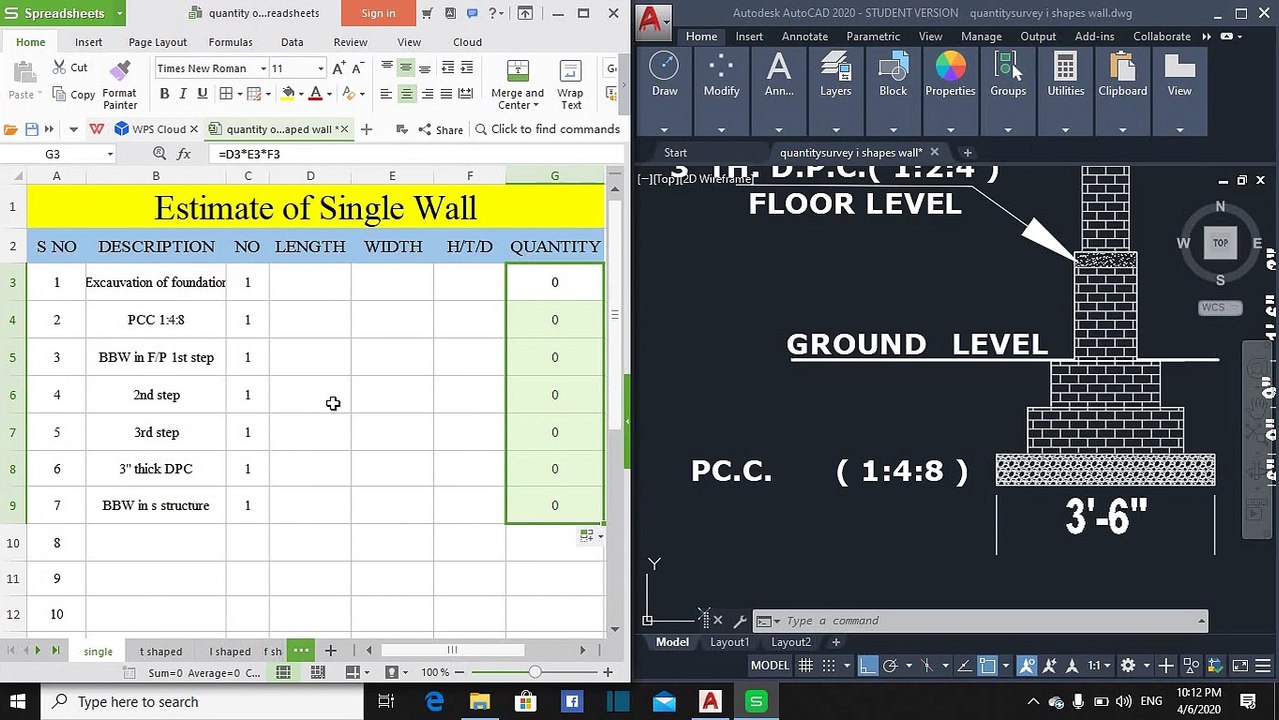Click the Merge and Center button
1279x720 pixels.
pyautogui.click(x=518, y=85)
